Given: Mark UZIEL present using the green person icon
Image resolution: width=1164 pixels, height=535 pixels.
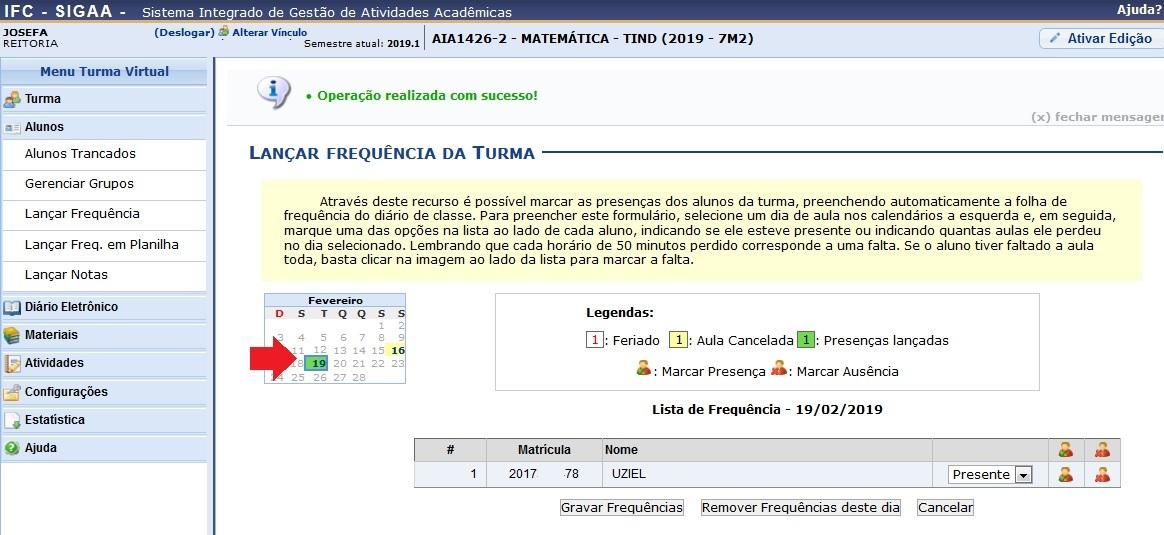Looking at the screenshot, I should [x=1066, y=474].
